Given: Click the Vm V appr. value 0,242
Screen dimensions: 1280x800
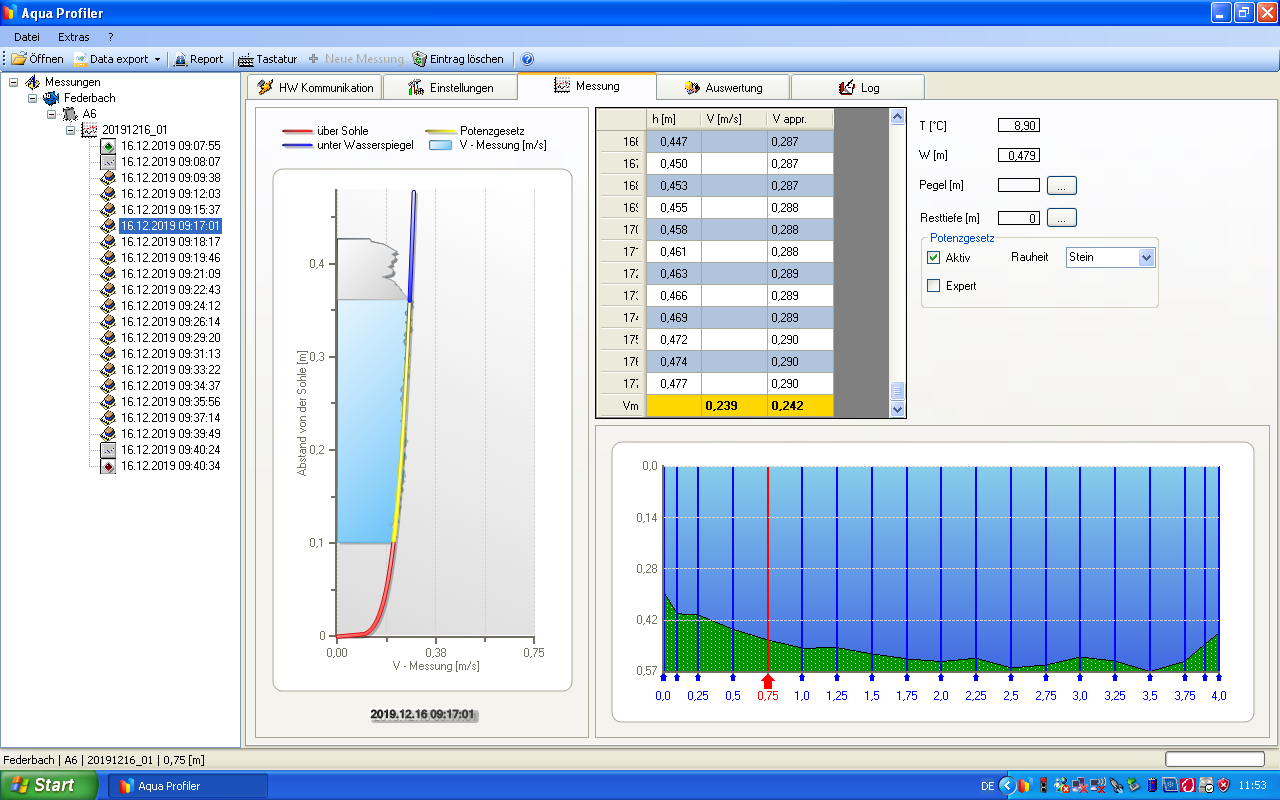Looking at the screenshot, I should [x=800, y=406].
